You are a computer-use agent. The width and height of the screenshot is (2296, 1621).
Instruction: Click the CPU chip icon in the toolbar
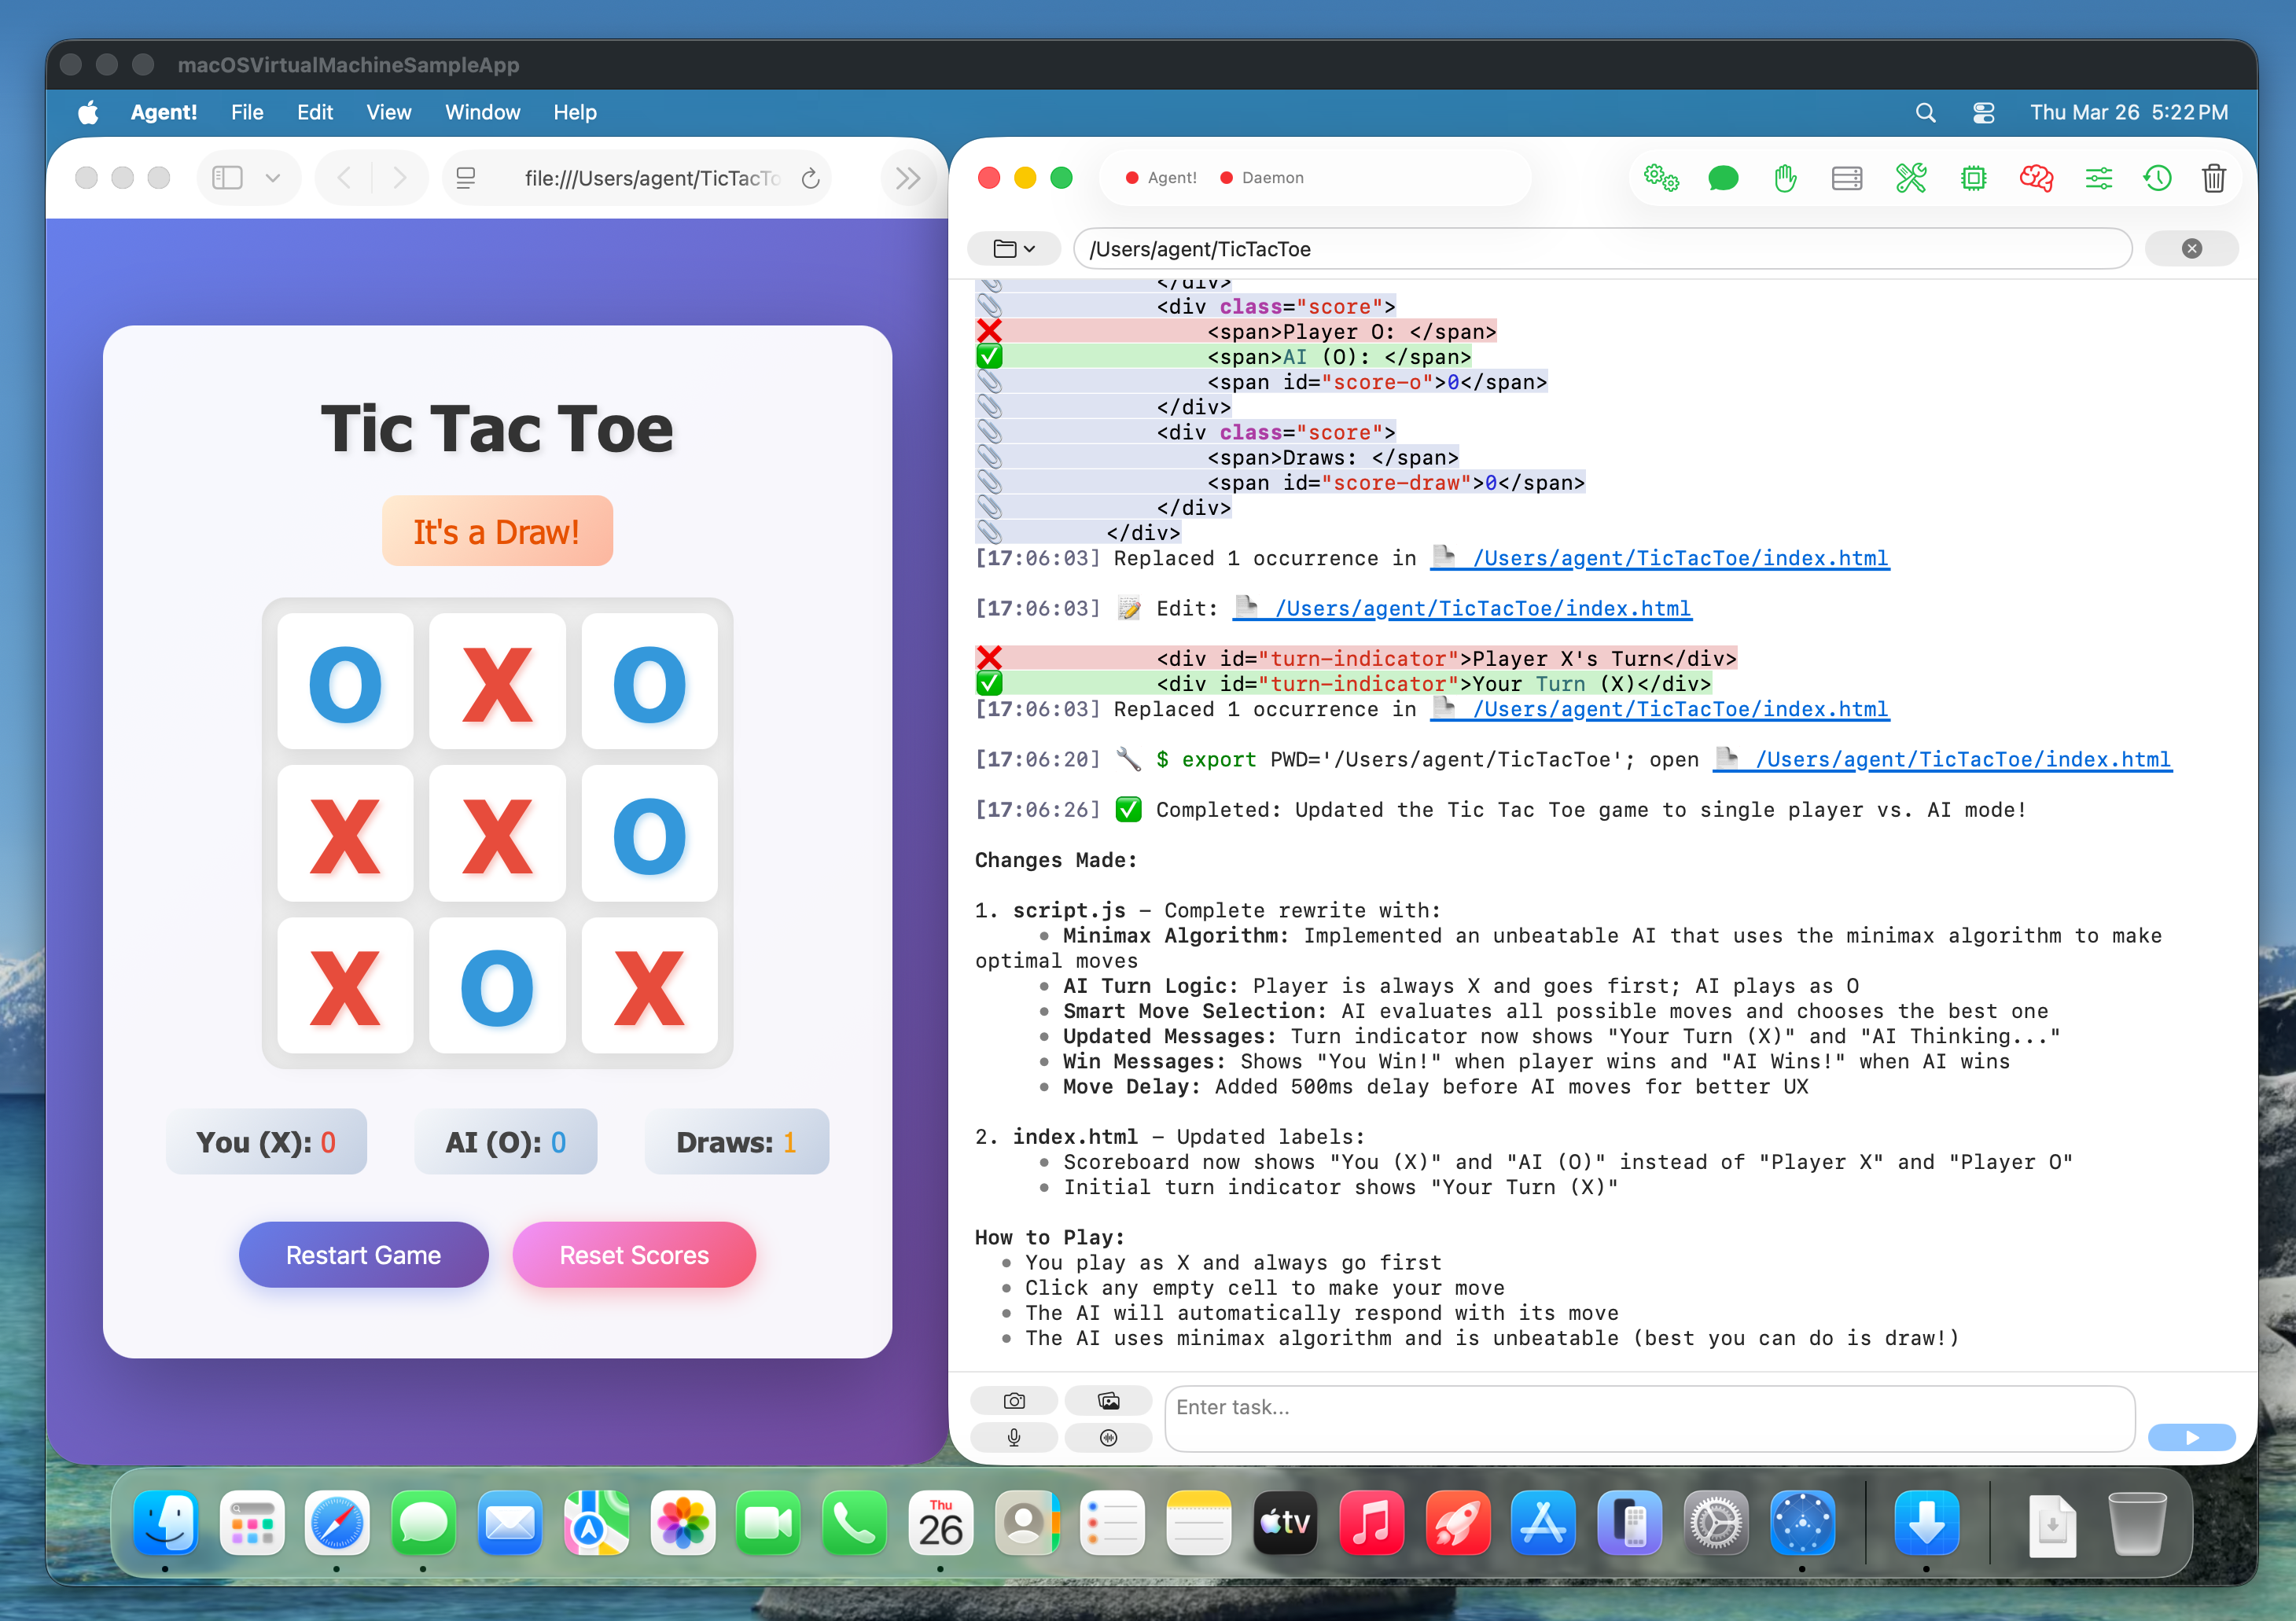point(1973,177)
